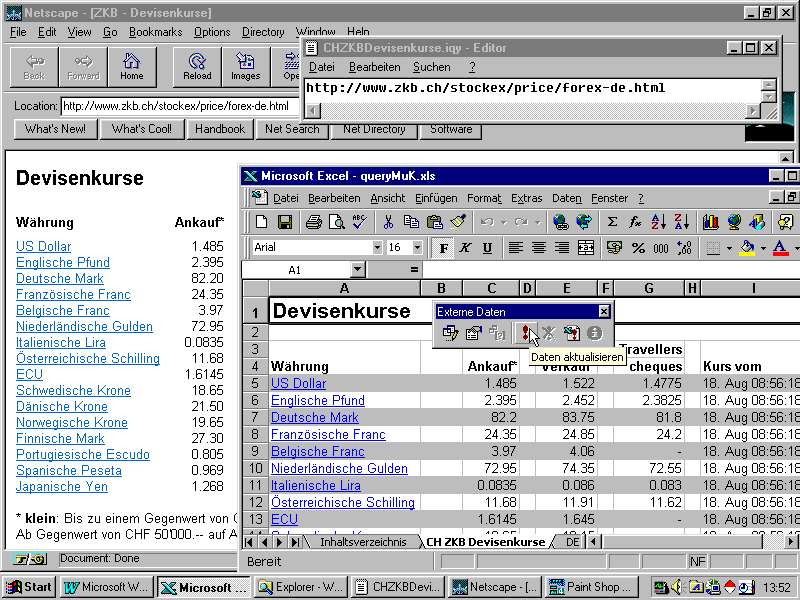This screenshot has width=800, height=600.
Task: Switch to Inhaltsverzeichnis sheet tab
Action: coord(363,542)
